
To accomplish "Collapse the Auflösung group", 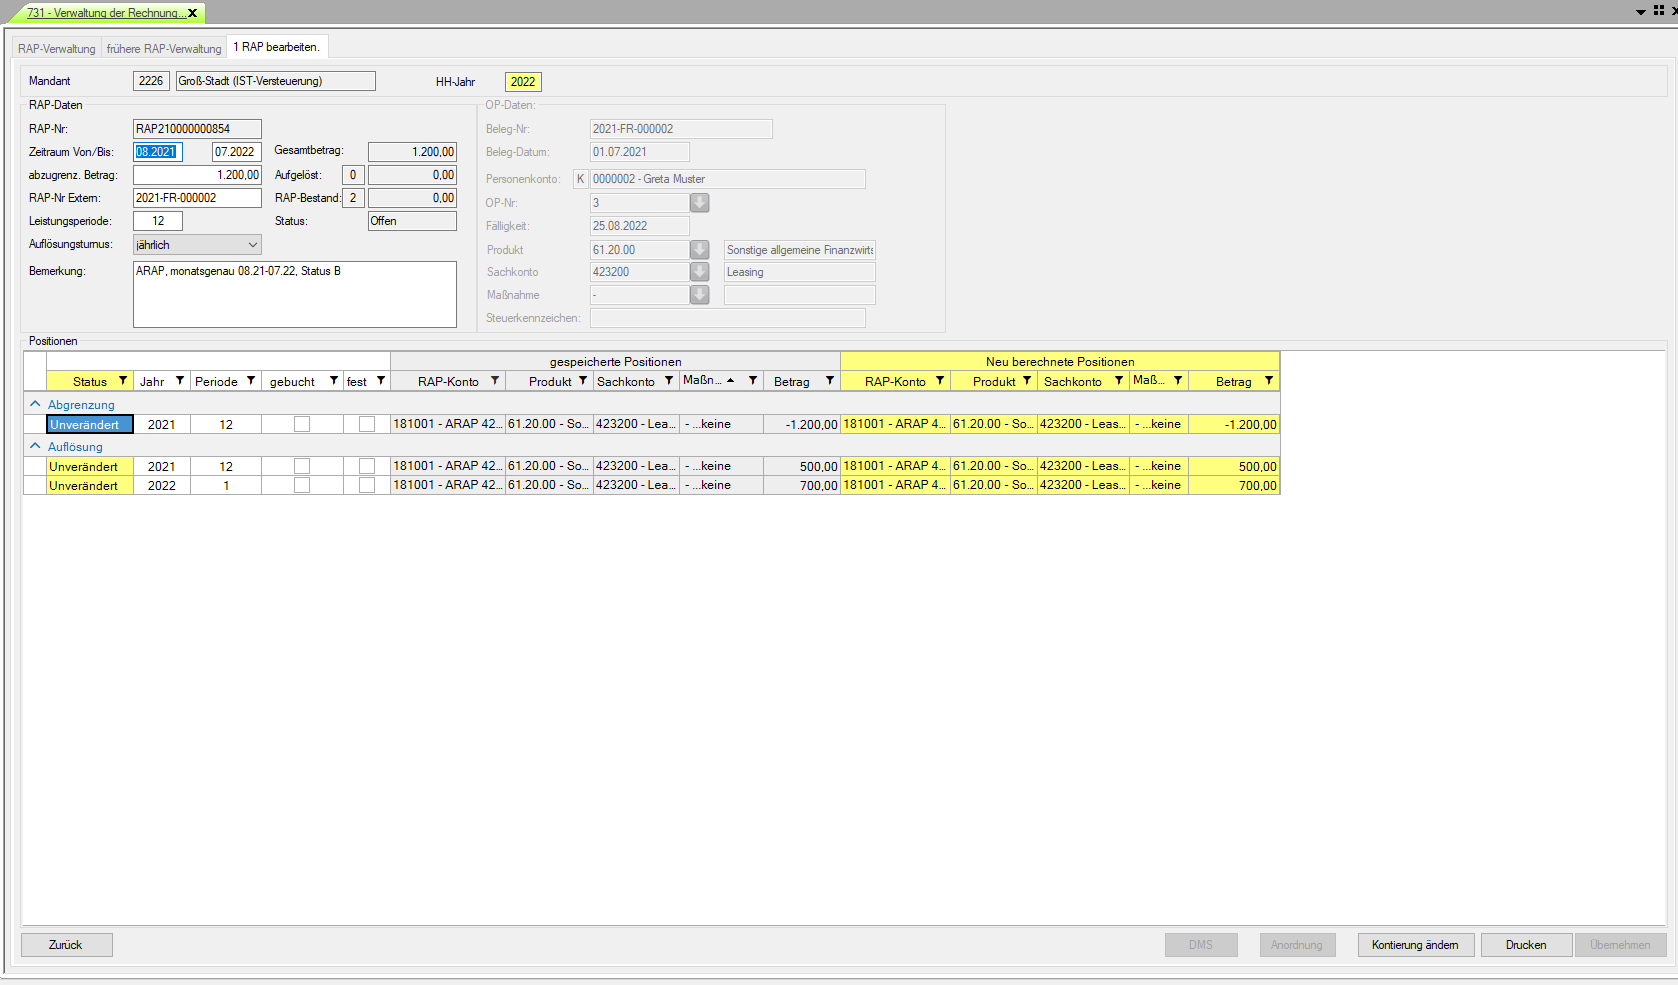I will pyautogui.click(x=36, y=446).
